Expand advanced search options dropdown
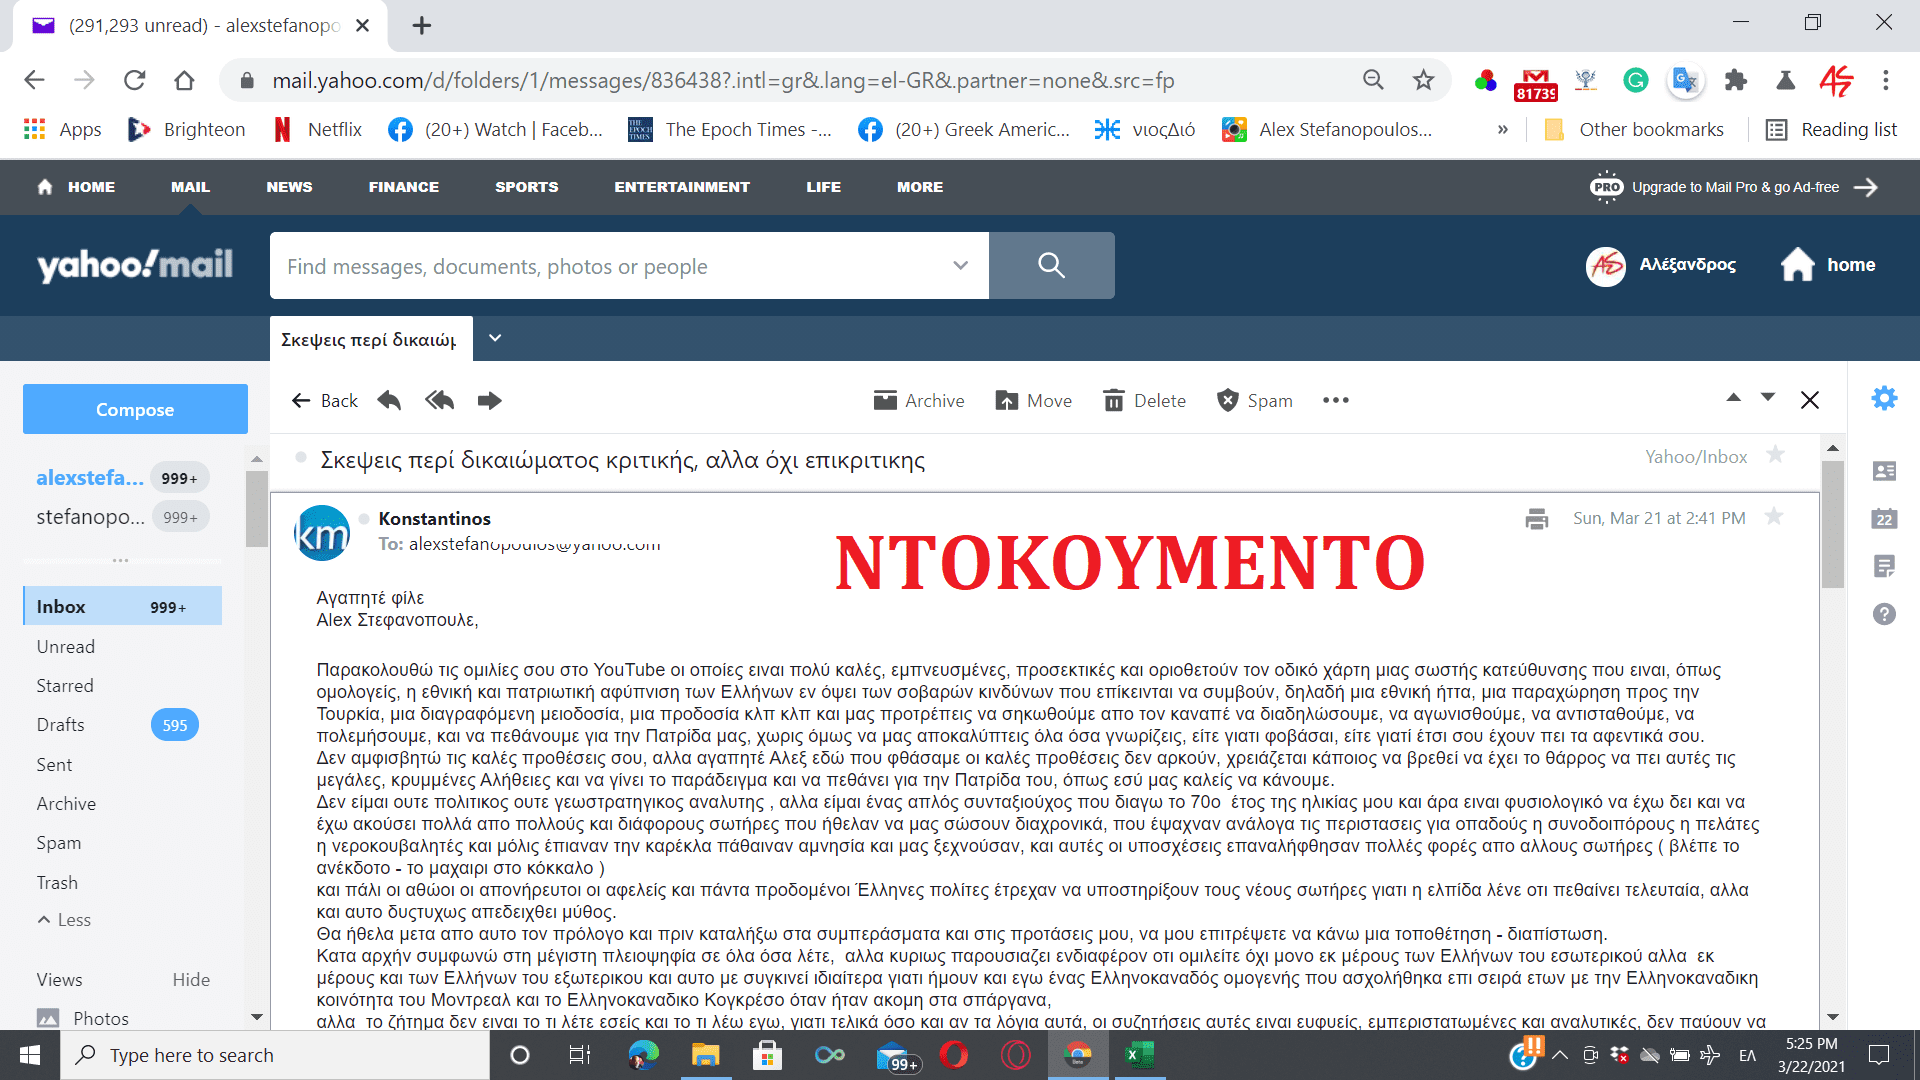 960,265
